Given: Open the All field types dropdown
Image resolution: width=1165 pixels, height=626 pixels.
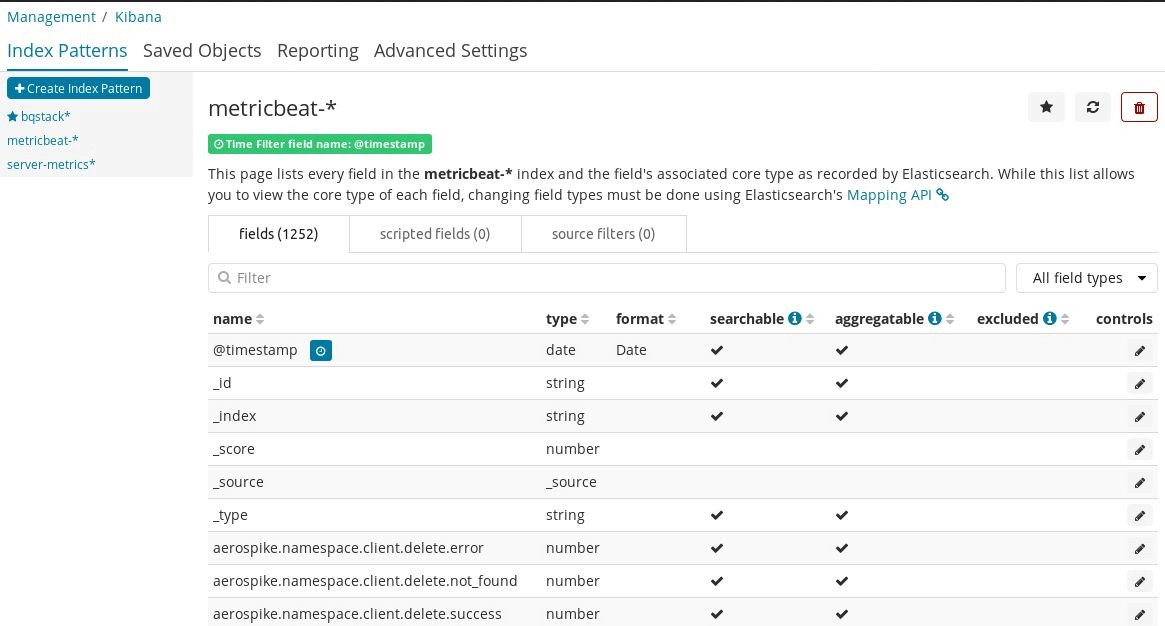Looking at the screenshot, I should (x=1086, y=278).
